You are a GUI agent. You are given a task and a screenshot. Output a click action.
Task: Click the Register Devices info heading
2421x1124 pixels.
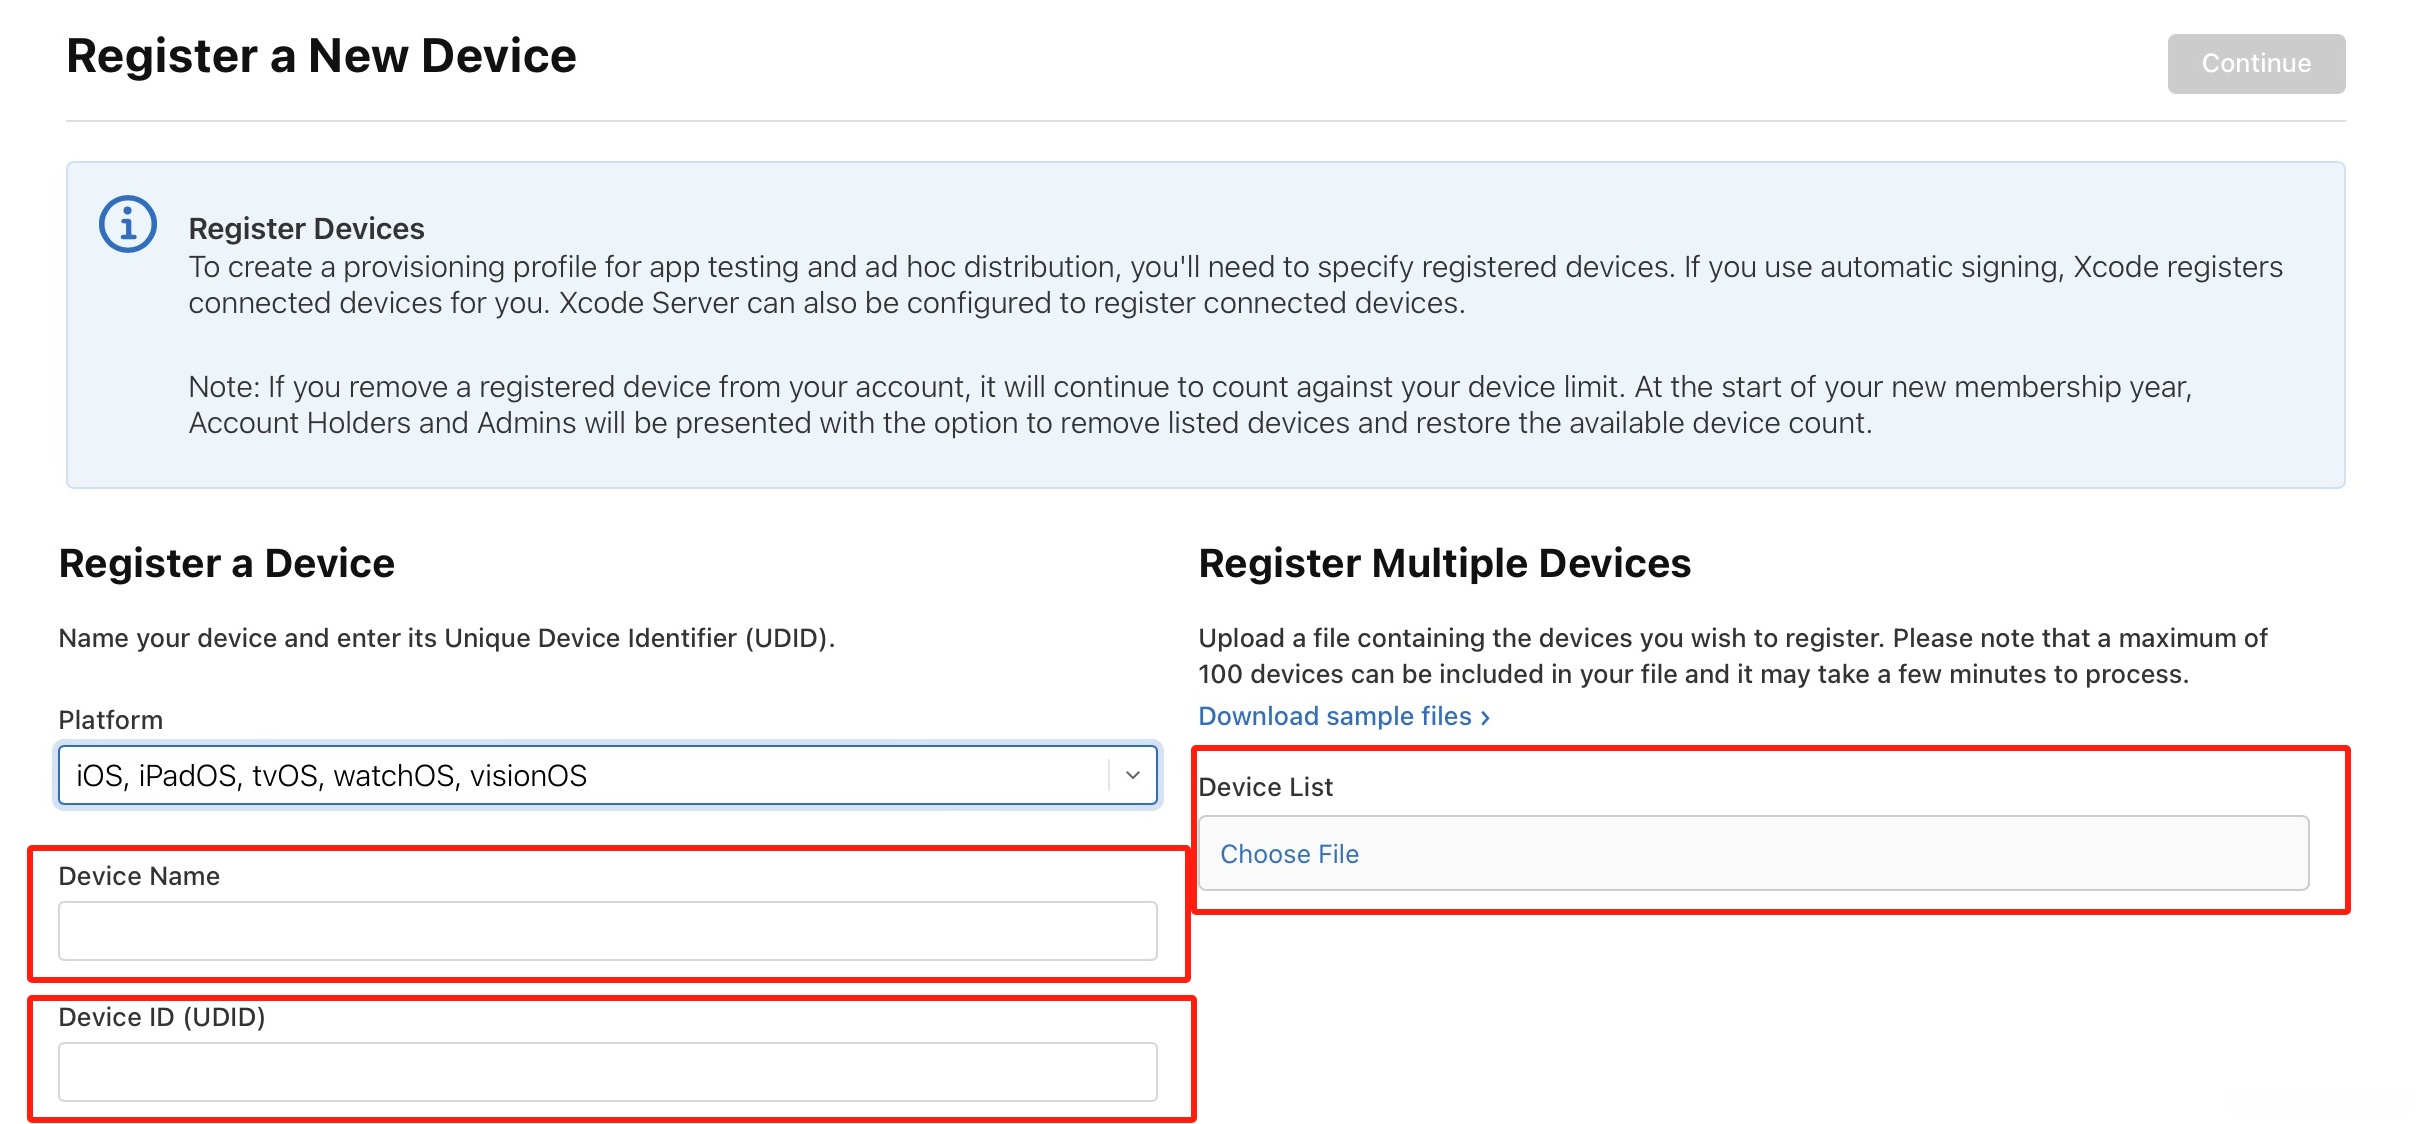306,229
